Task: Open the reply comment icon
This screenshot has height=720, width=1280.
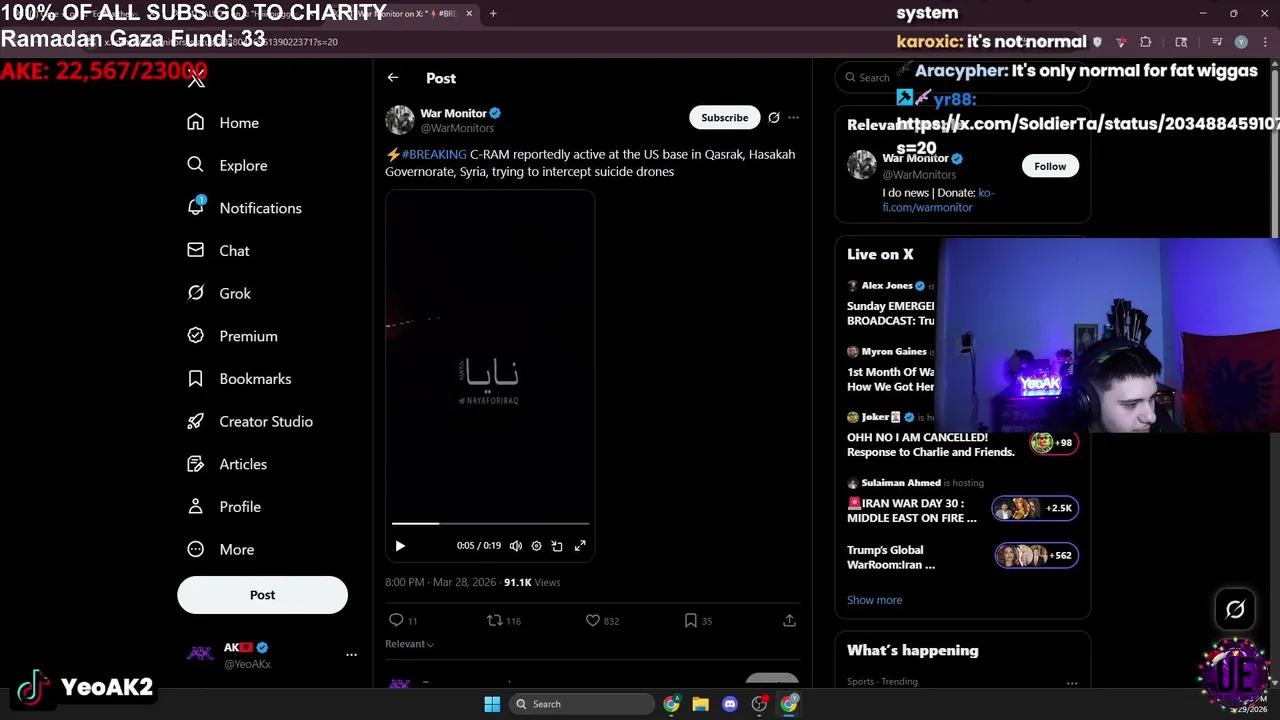Action: [x=396, y=621]
